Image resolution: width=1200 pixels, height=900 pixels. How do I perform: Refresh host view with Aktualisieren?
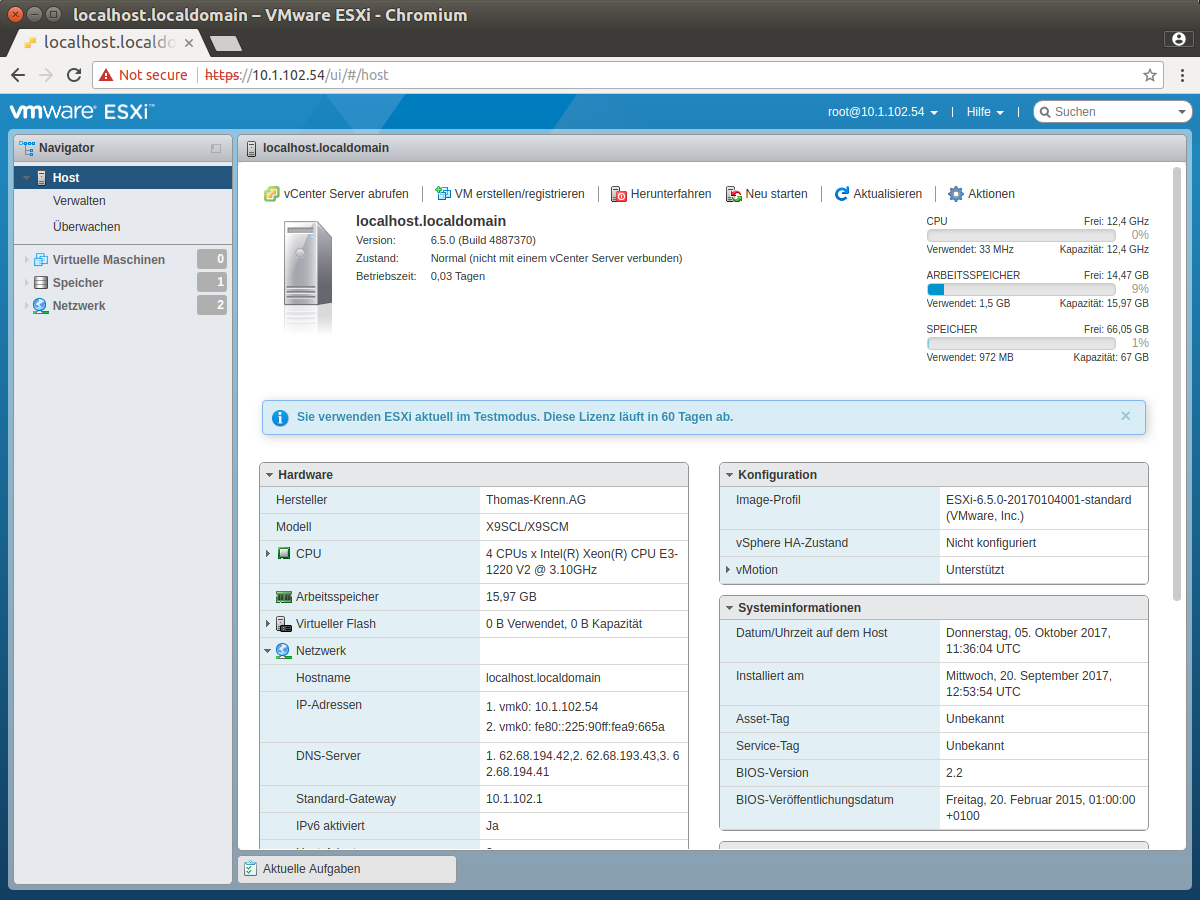click(878, 194)
